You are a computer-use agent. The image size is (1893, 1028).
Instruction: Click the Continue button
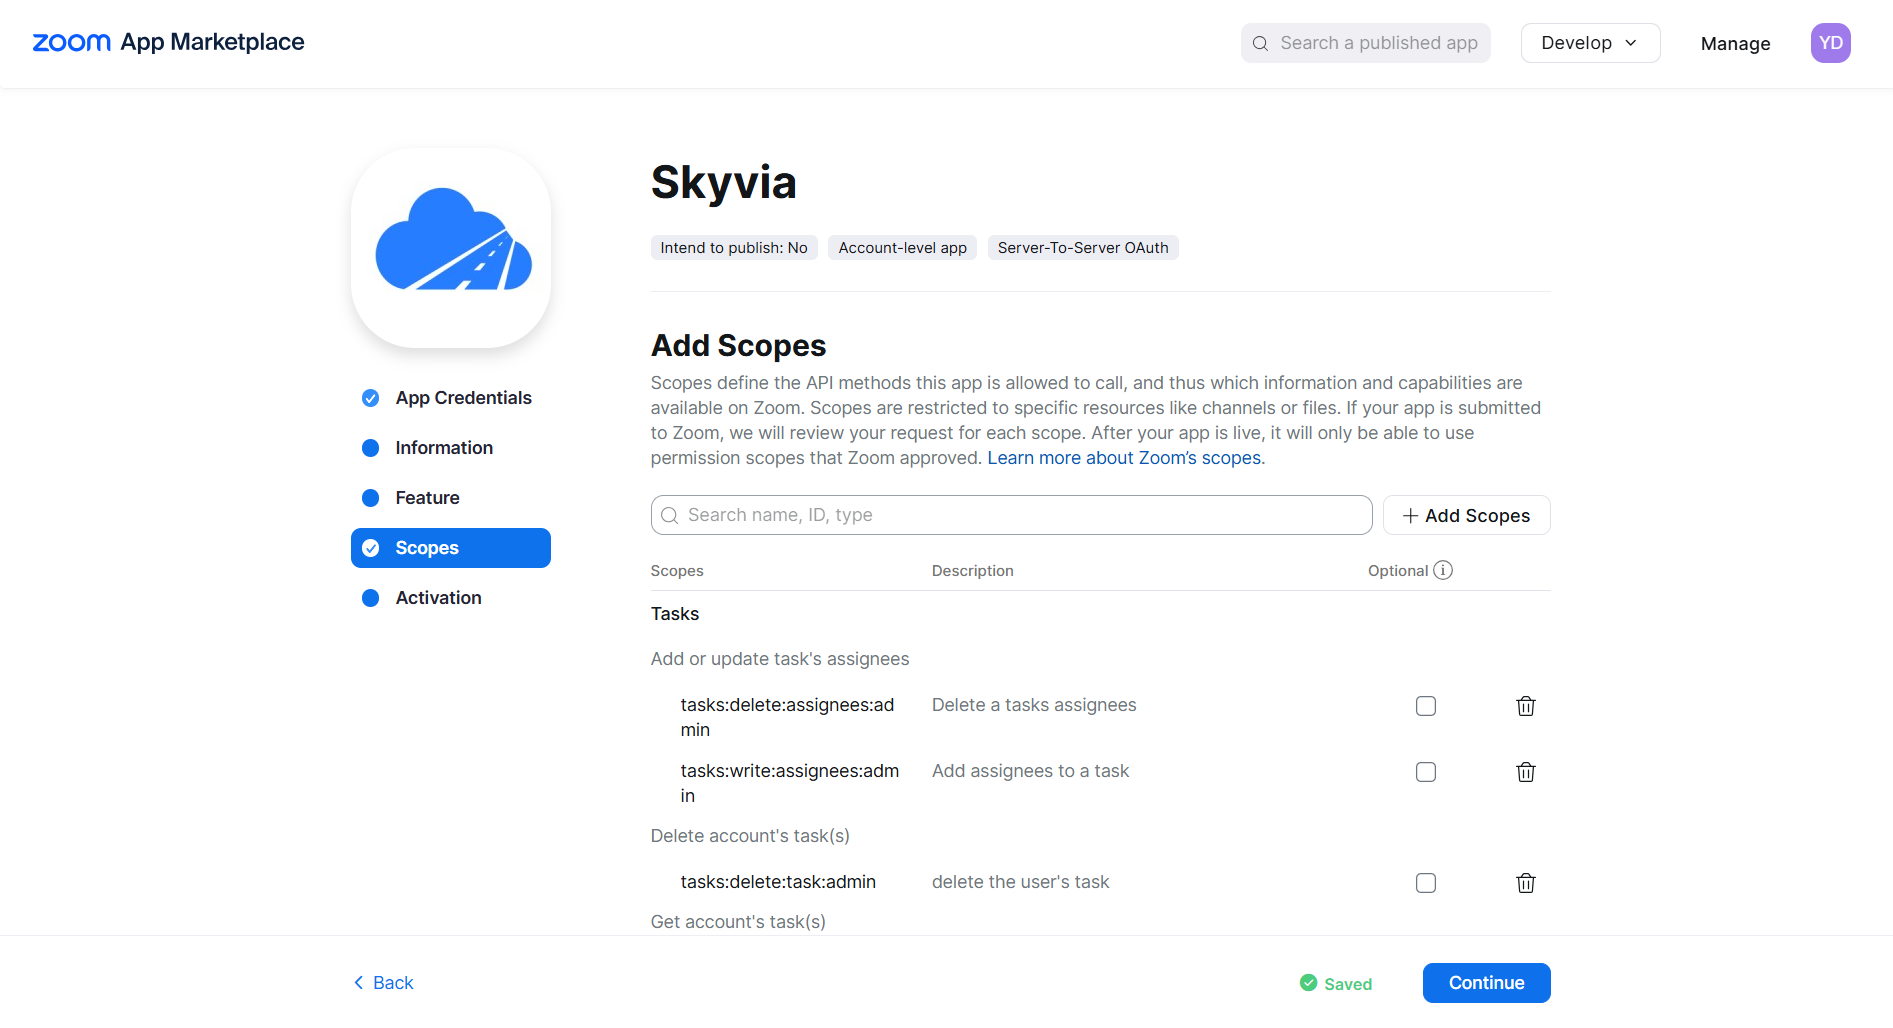1486,983
